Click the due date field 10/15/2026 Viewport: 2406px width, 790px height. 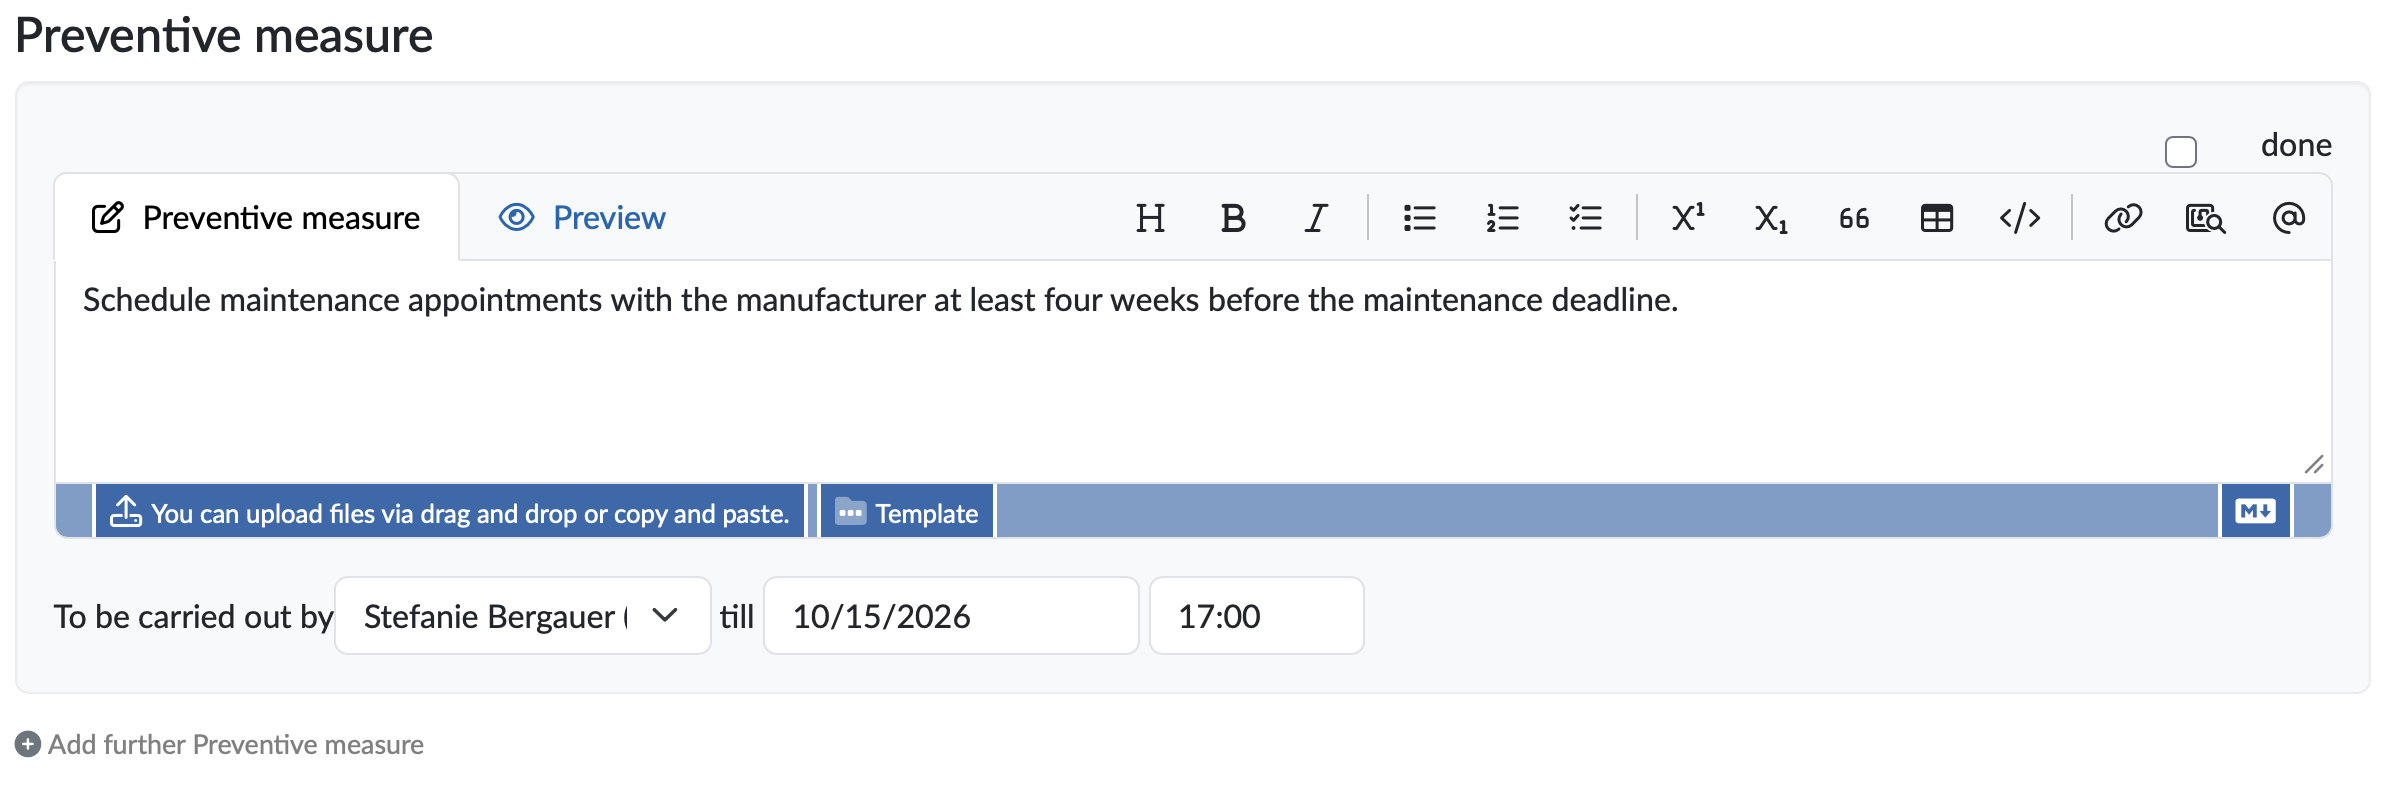coord(951,616)
